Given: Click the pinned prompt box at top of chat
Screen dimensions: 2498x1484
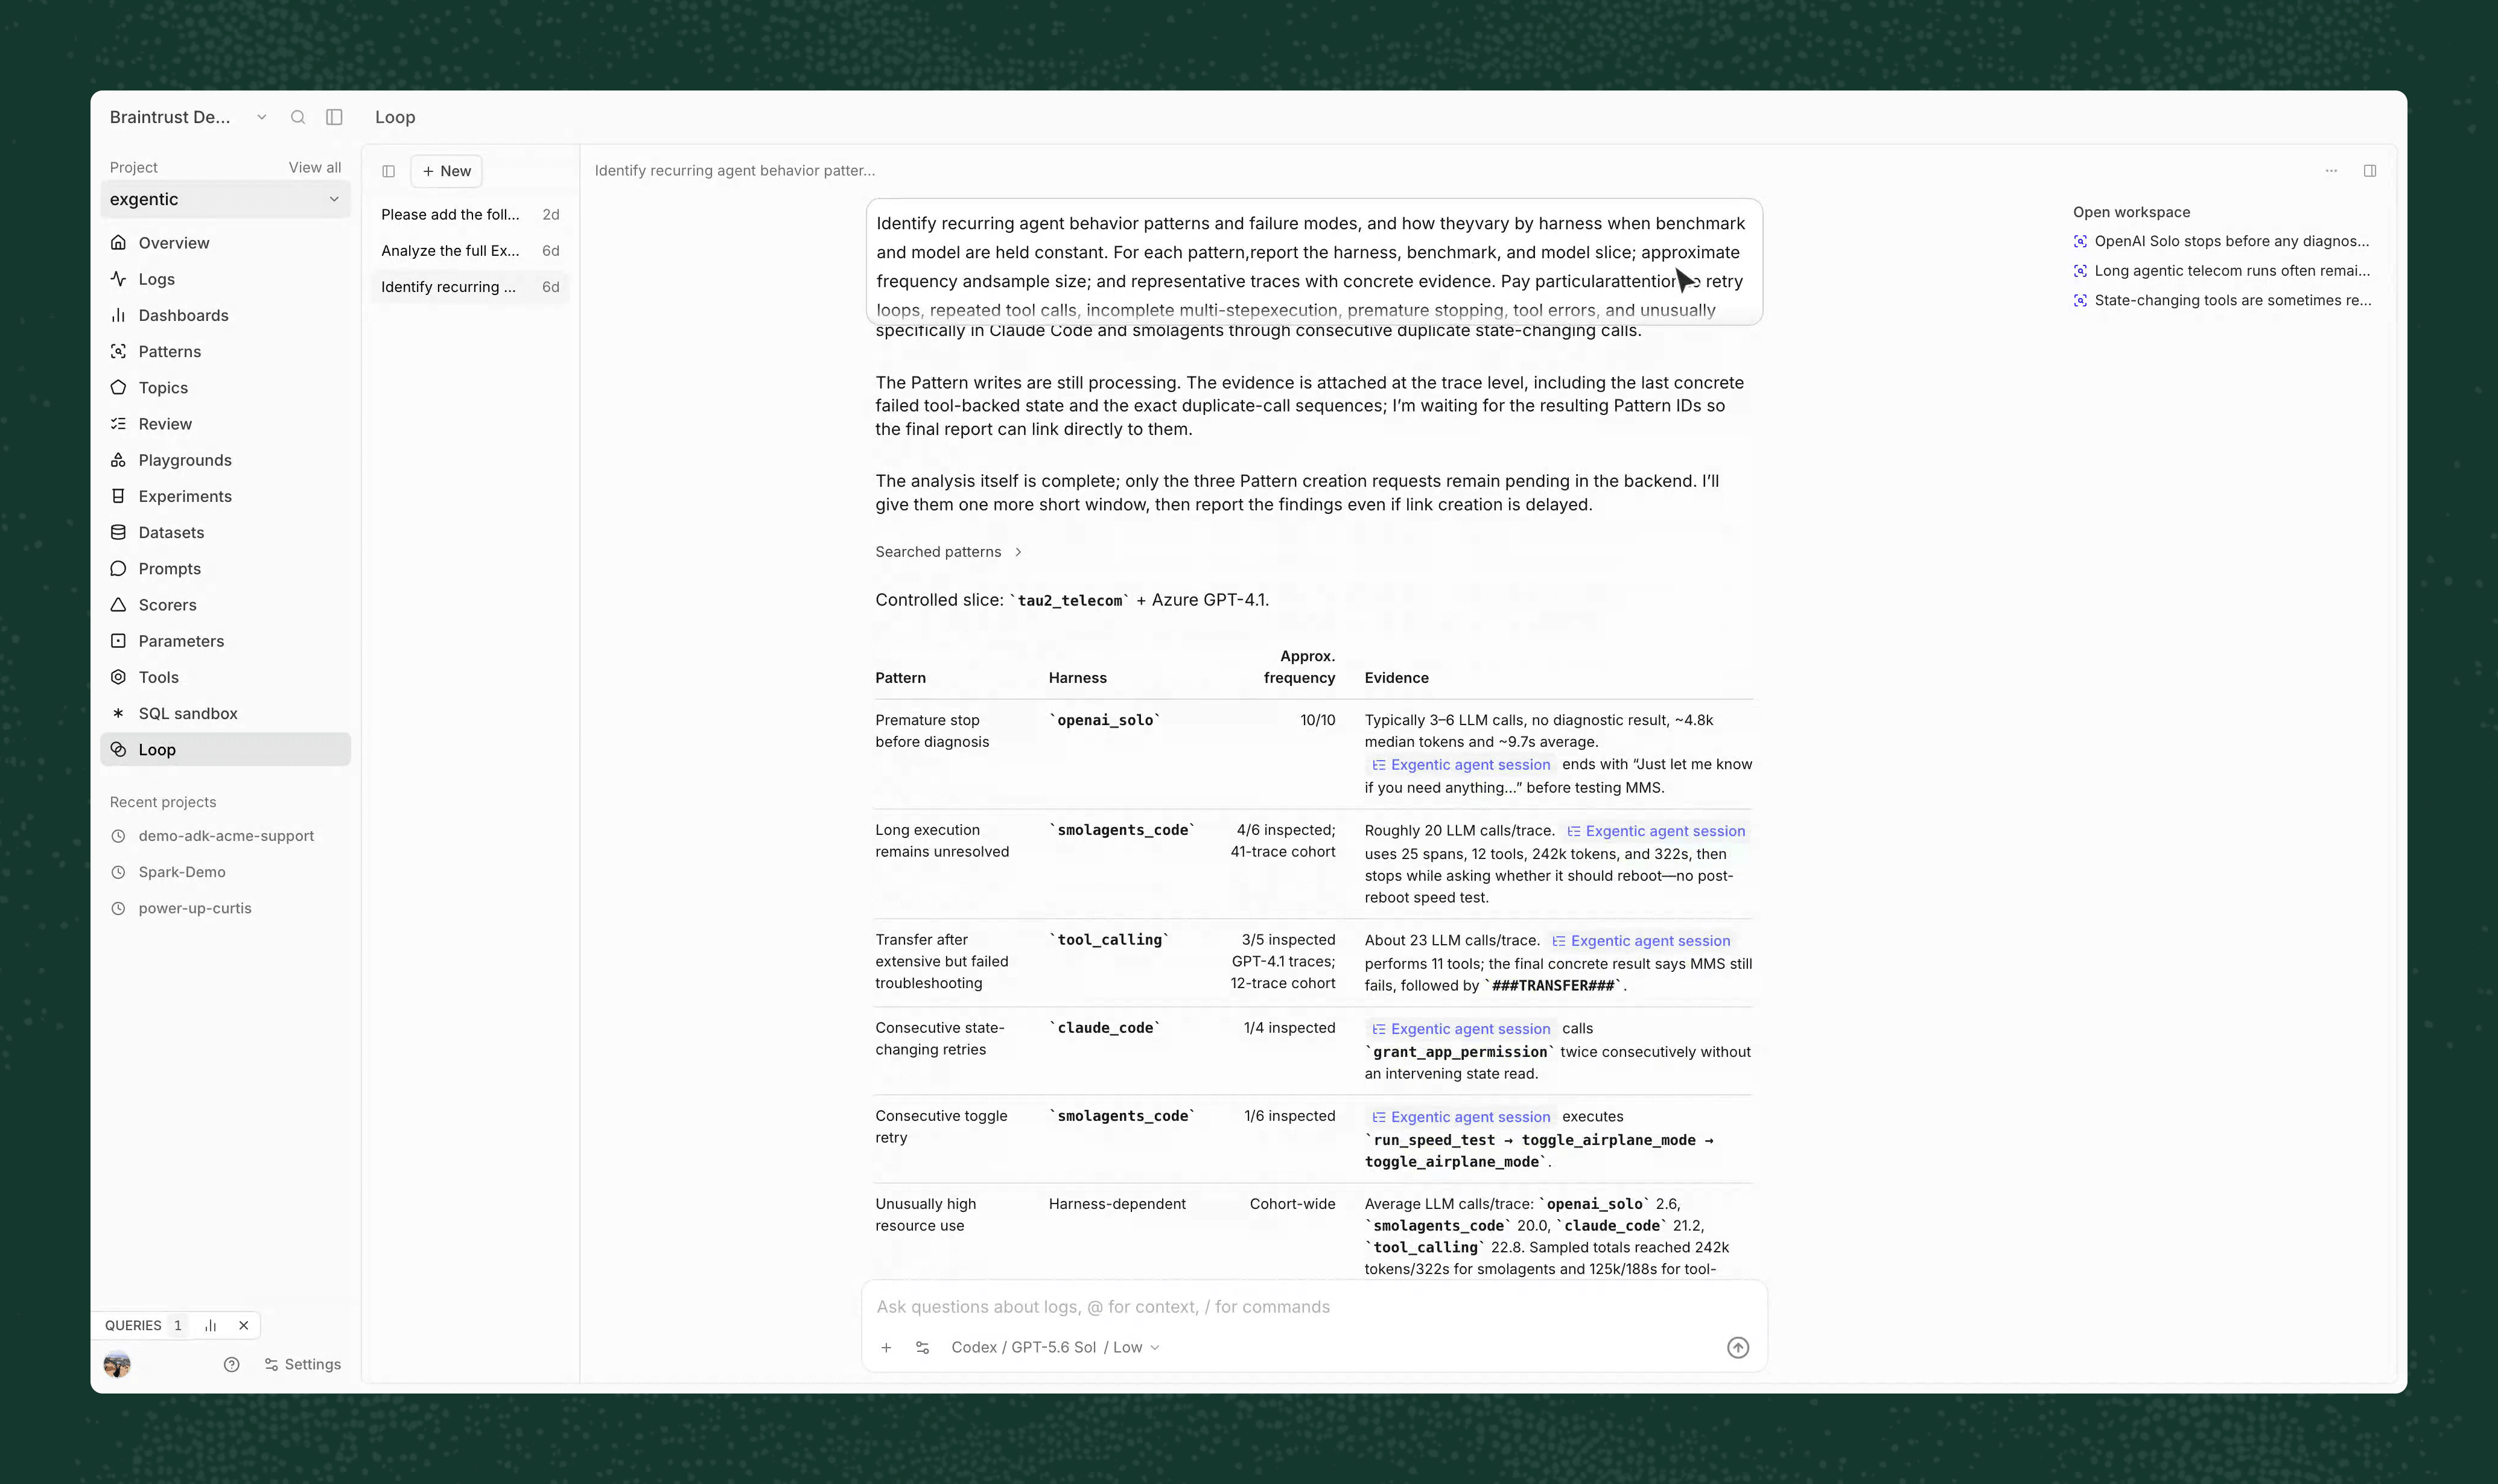Looking at the screenshot, I should (1314, 262).
